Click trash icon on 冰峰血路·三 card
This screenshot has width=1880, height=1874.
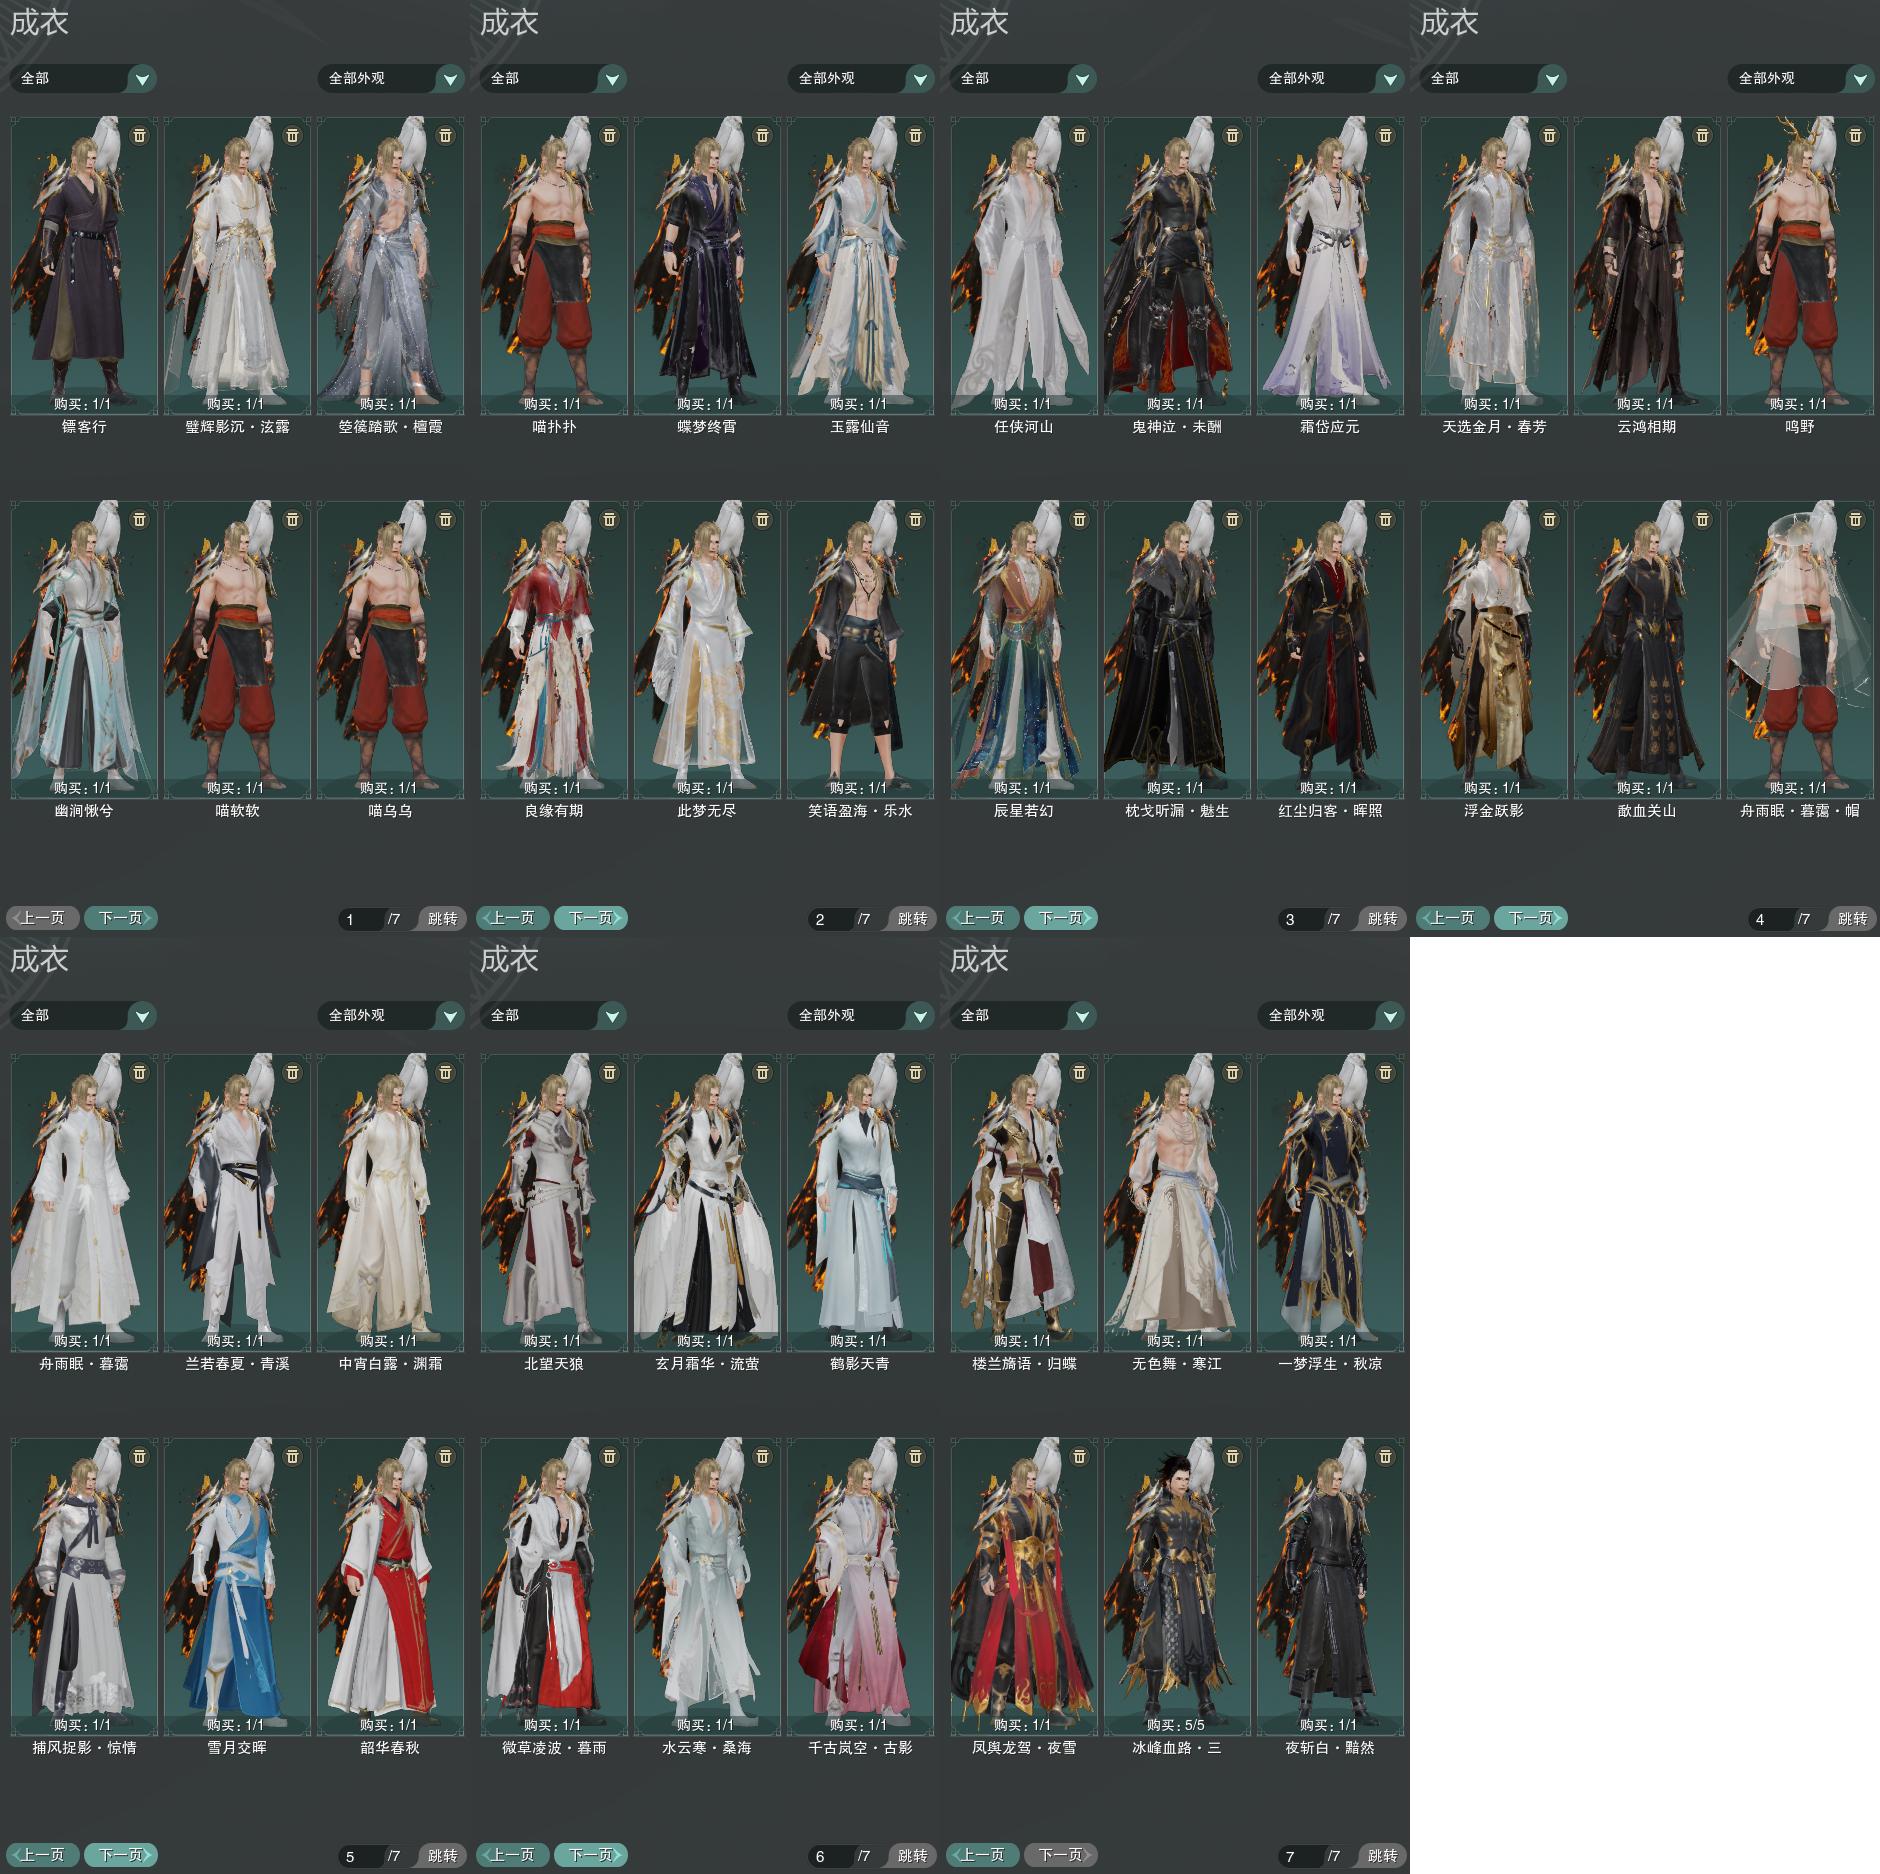point(1232,1456)
